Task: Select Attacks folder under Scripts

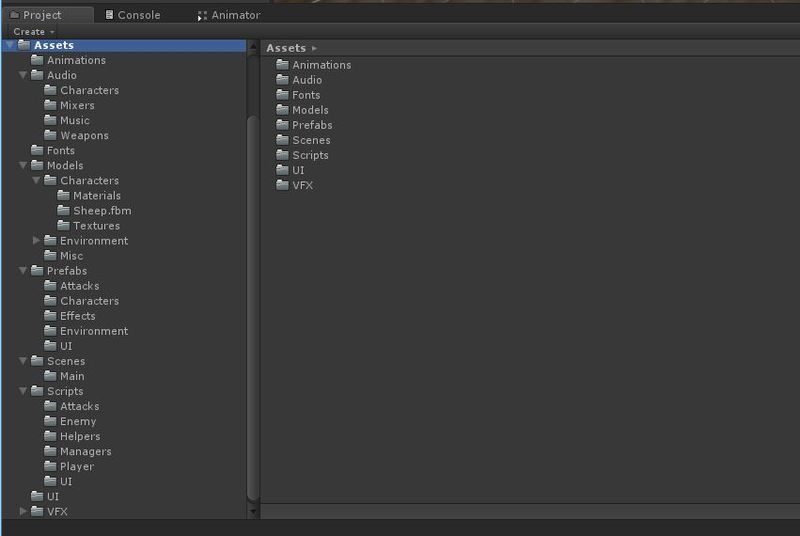Action: pos(80,406)
